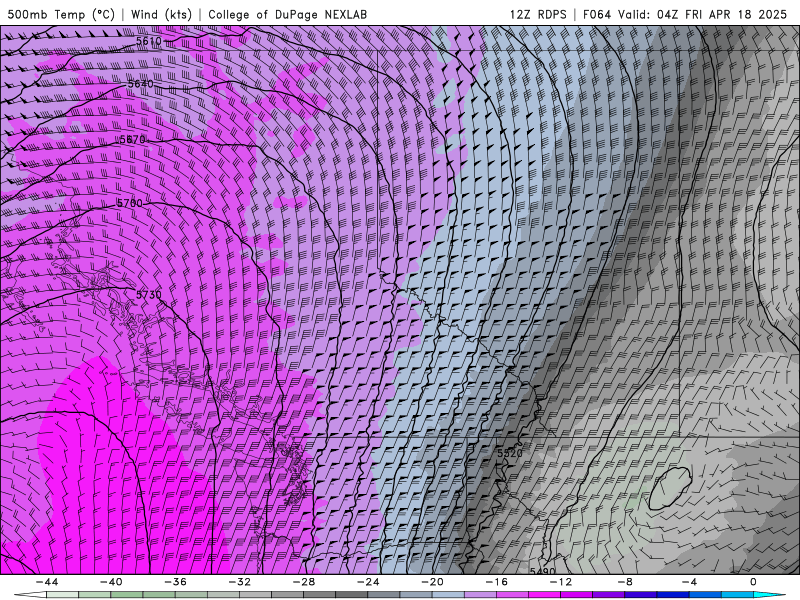Click the 'Wind (kts)' header label
Screen dimensions: 800x600
(161, 14)
